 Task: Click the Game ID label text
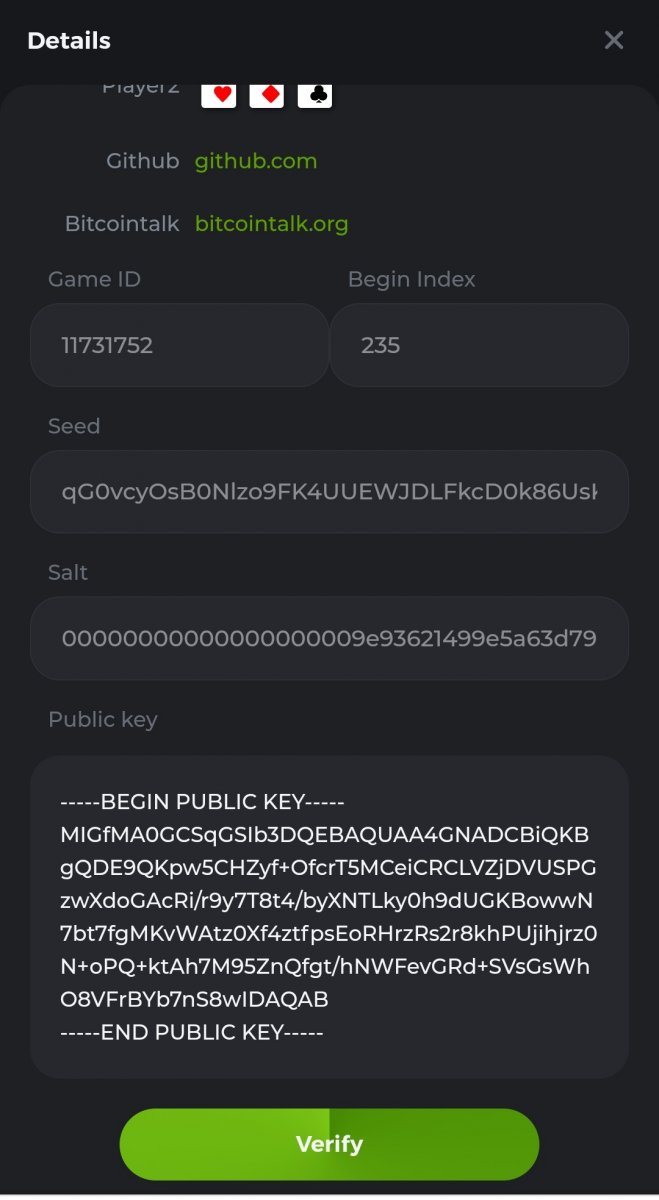pos(94,279)
